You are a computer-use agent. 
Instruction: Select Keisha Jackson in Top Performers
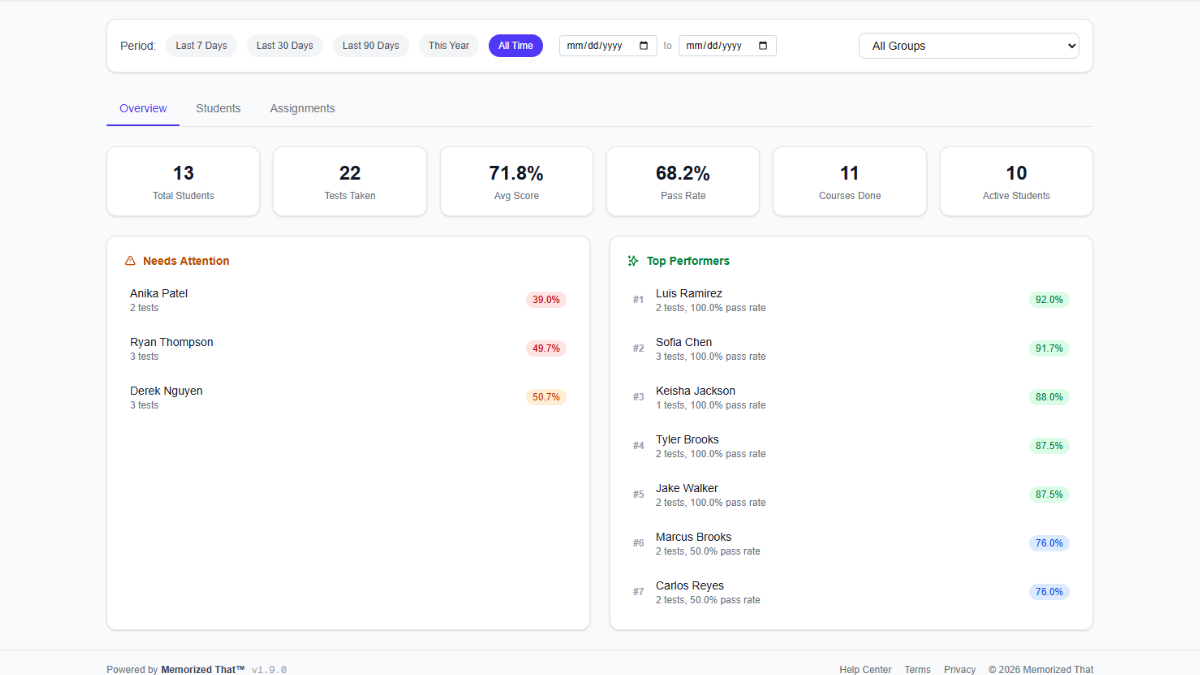[x=851, y=397]
